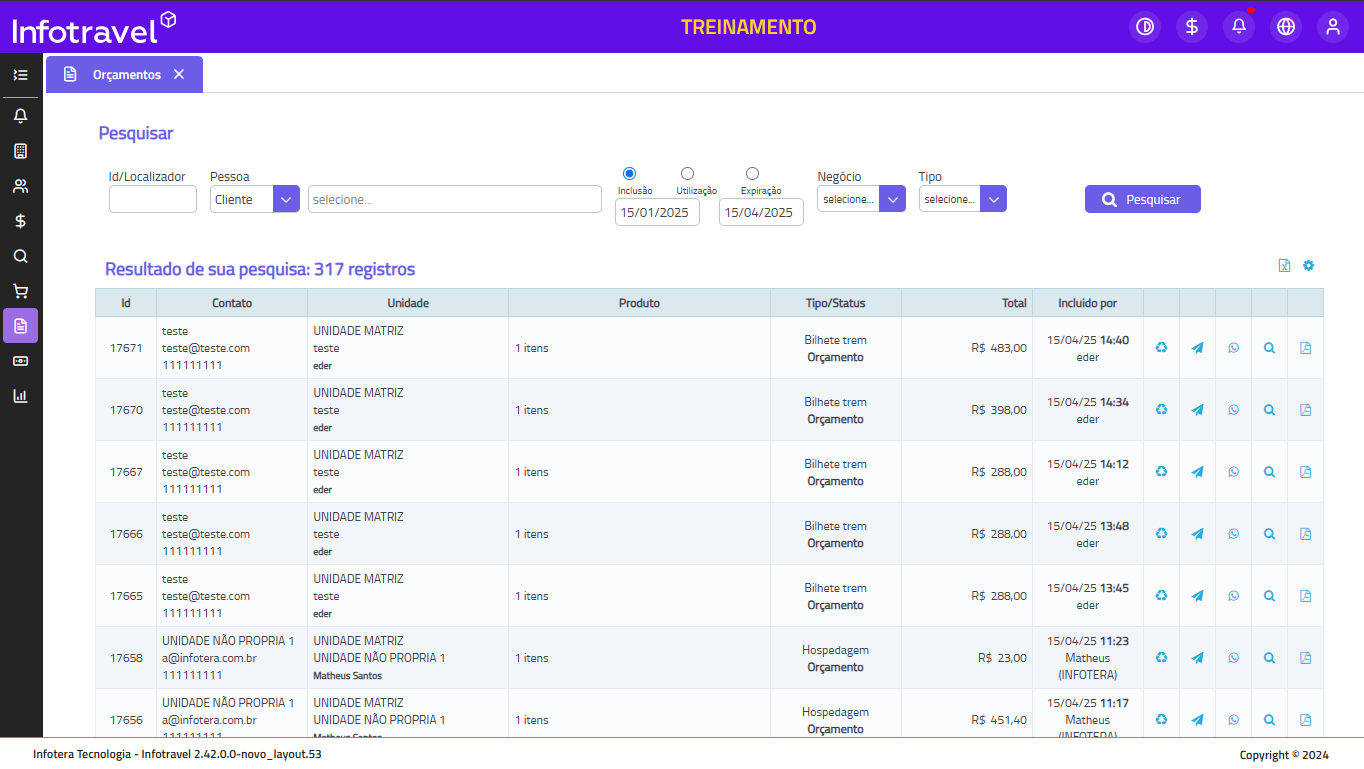
Task: Select the Expiração radio button
Action: tap(752, 174)
